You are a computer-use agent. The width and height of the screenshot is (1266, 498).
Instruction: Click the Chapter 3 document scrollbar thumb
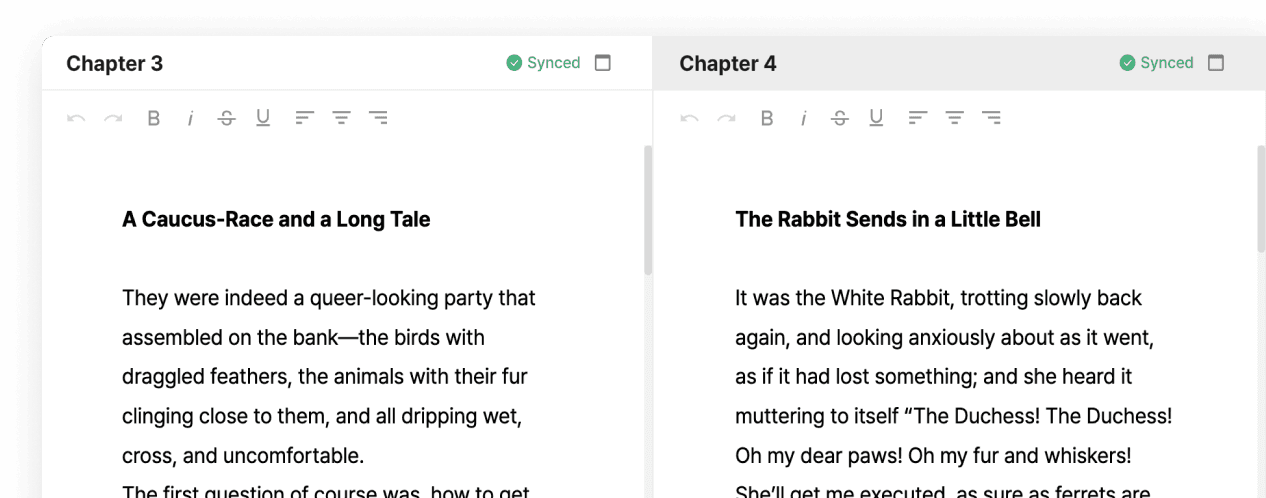click(648, 210)
